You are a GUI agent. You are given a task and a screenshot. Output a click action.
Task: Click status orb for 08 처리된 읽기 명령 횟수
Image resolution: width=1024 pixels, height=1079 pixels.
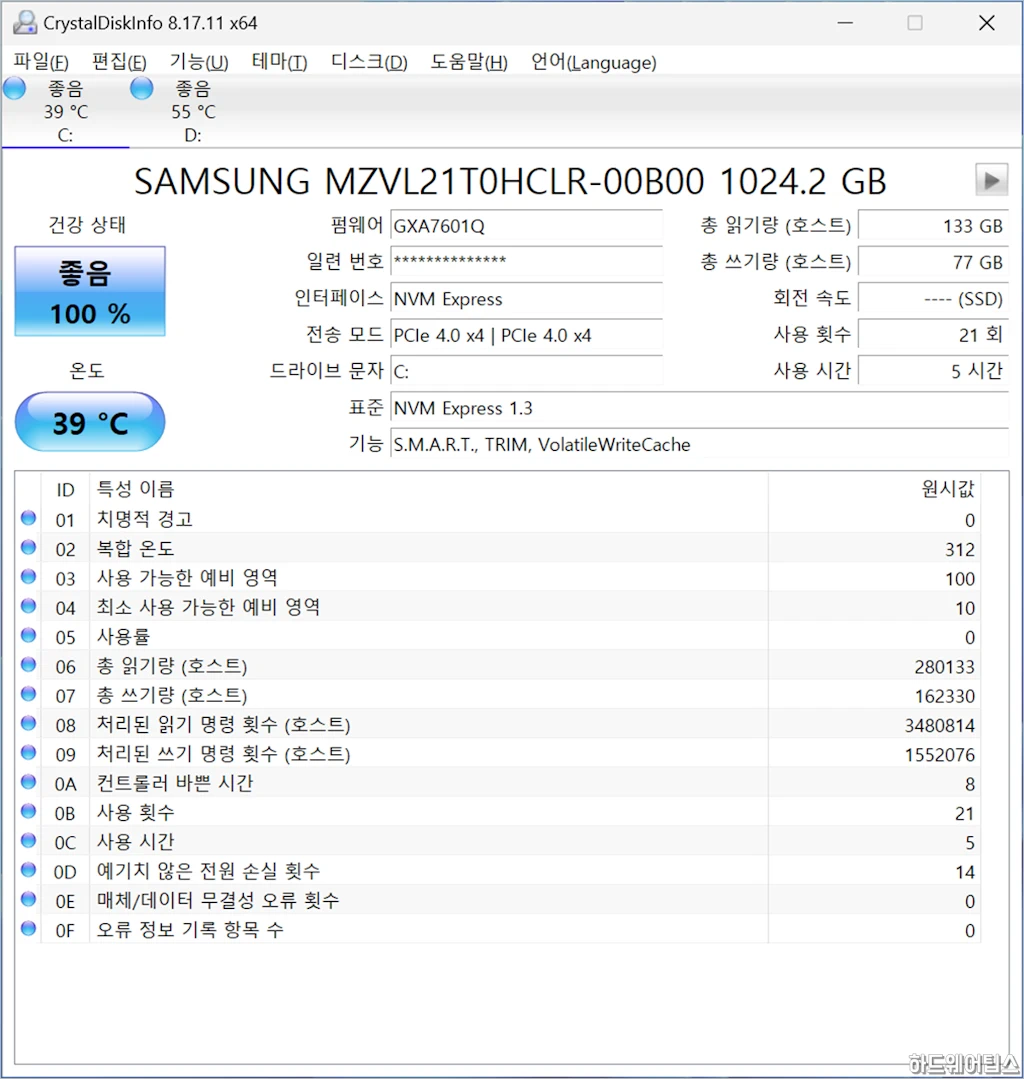tap(28, 723)
